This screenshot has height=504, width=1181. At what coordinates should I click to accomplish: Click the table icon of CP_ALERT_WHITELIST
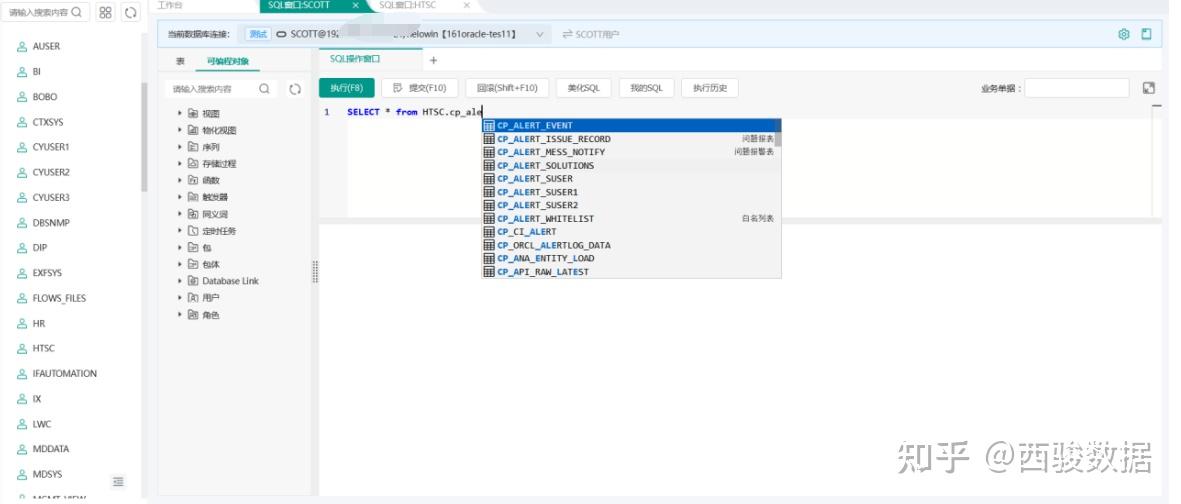(489, 218)
